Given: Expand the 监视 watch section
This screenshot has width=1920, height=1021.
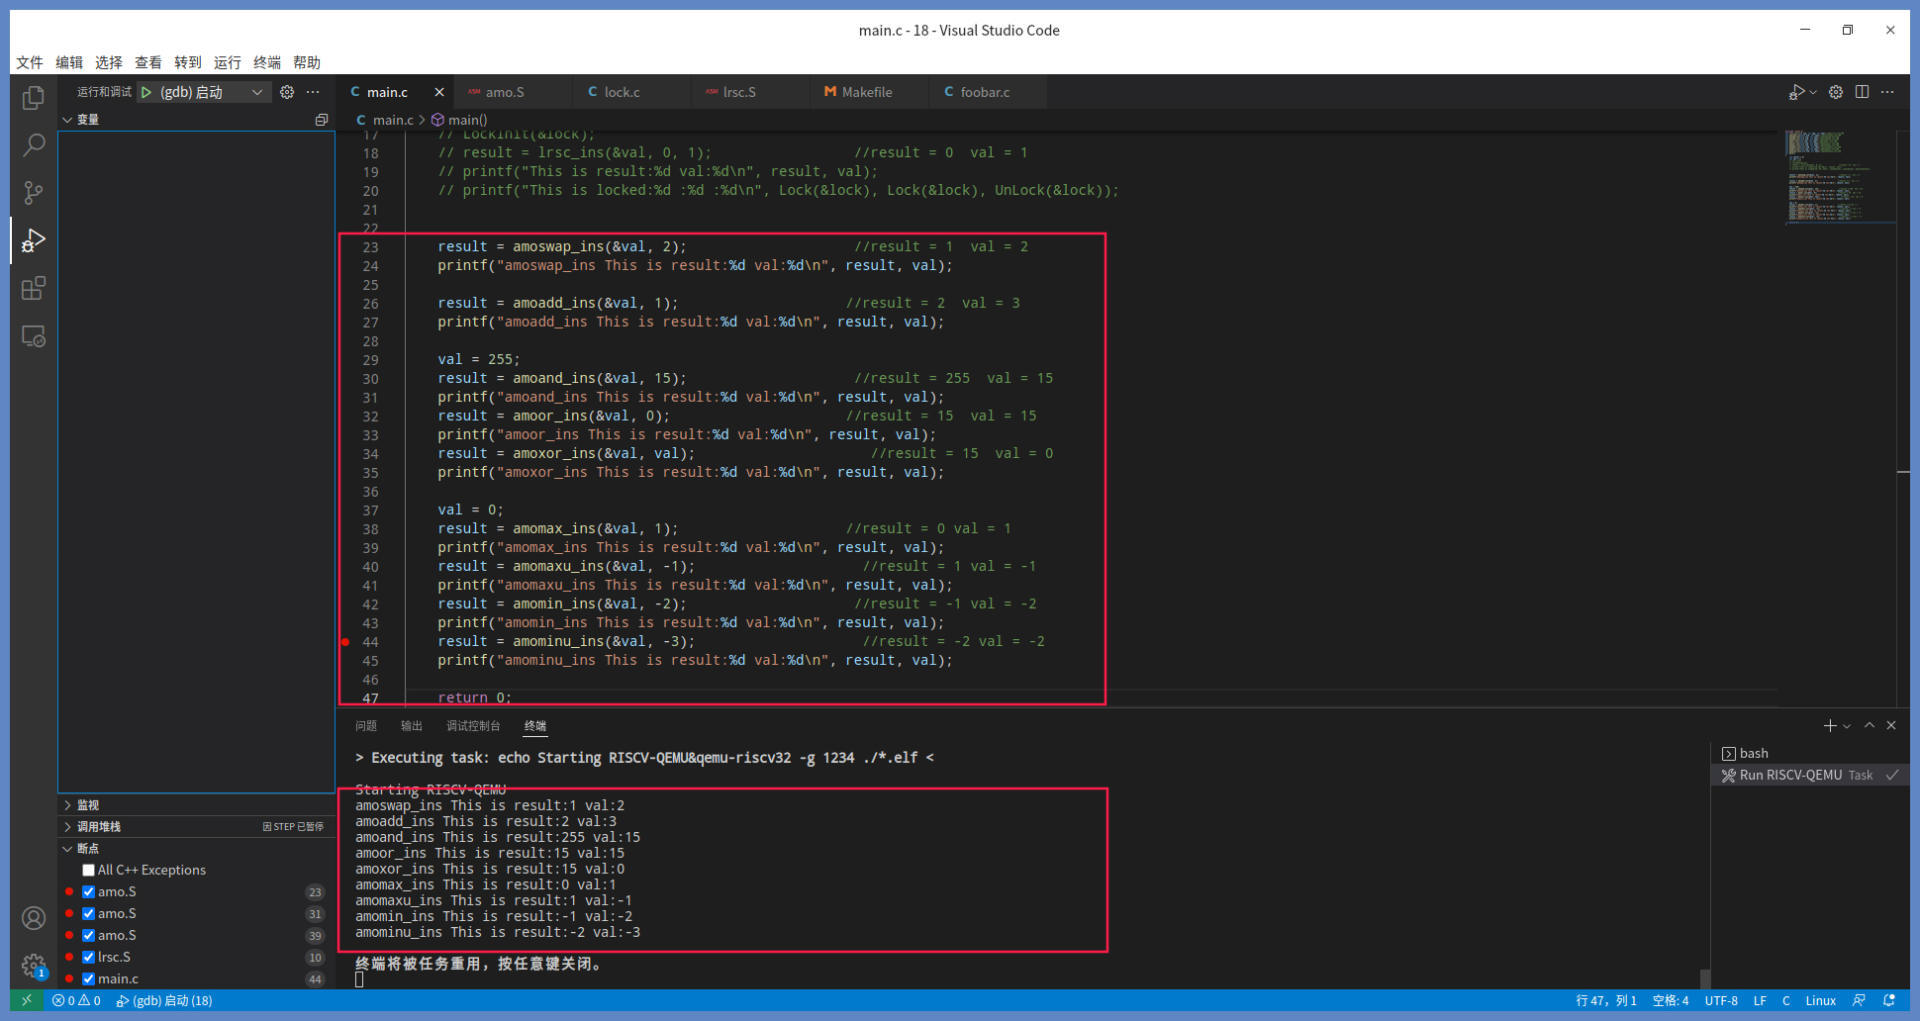Looking at the screenshot, I should (88, 805).
